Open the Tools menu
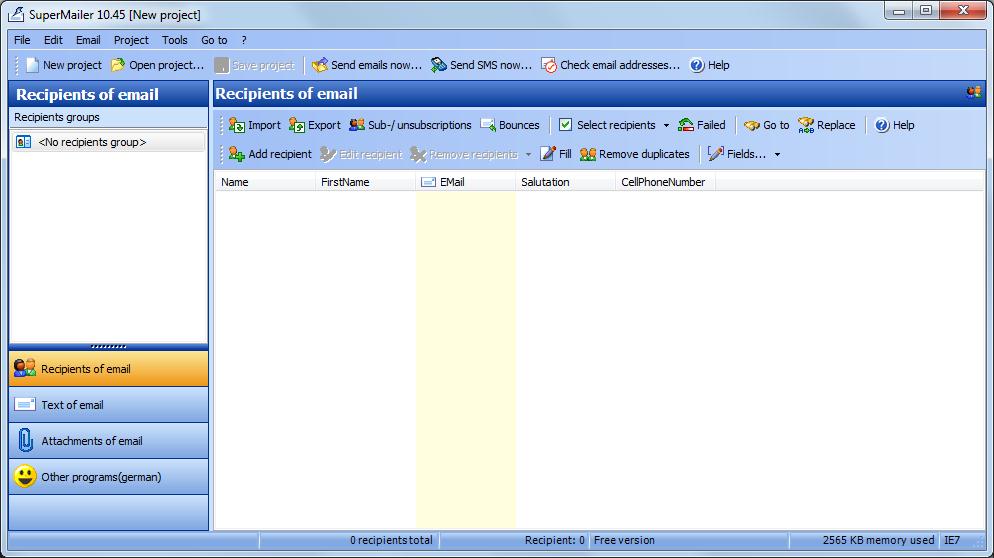Screen dimensions: 994x558 tap(175, 40)
